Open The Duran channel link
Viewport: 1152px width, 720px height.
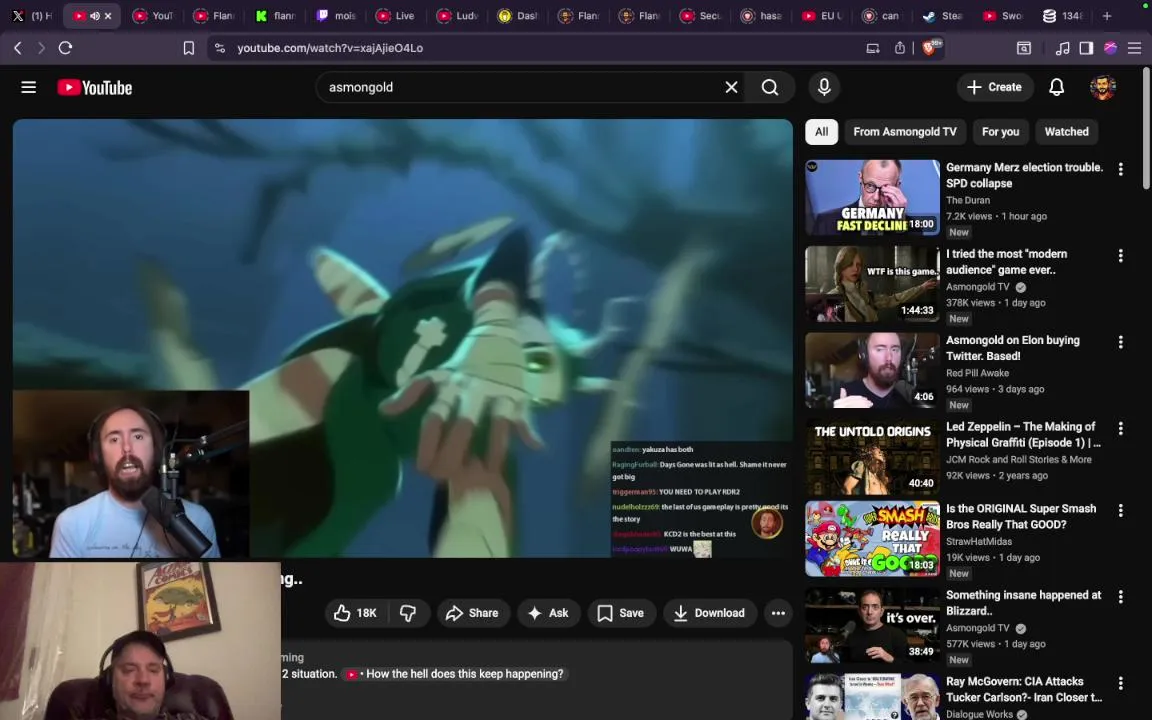click(968, 200)
